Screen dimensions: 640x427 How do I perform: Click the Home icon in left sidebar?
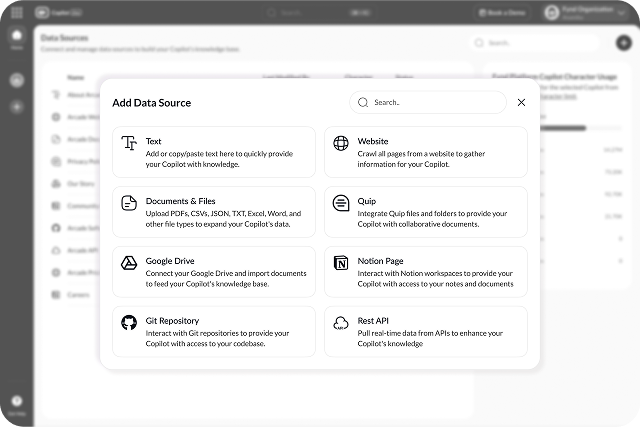tap(17, 38)
